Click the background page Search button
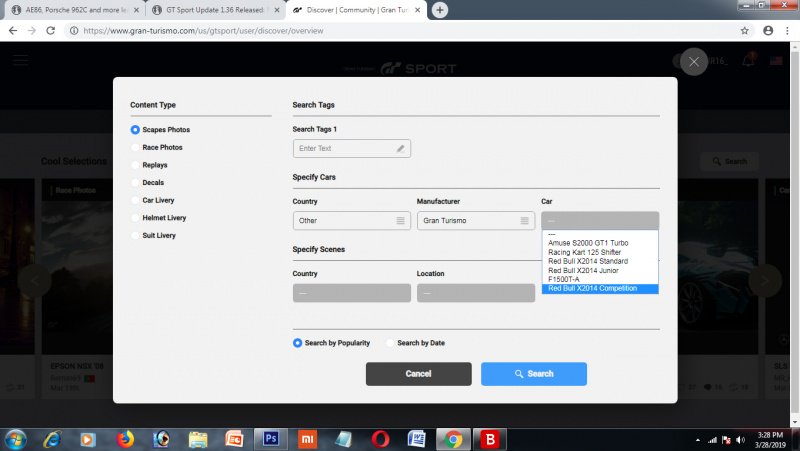The image size is (800, 451). (729, 161)
